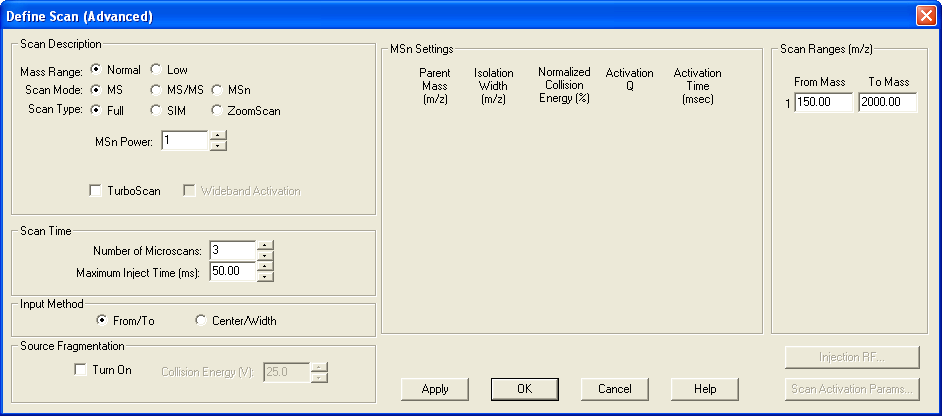Select Low mass range radio button

pos(156,70)
